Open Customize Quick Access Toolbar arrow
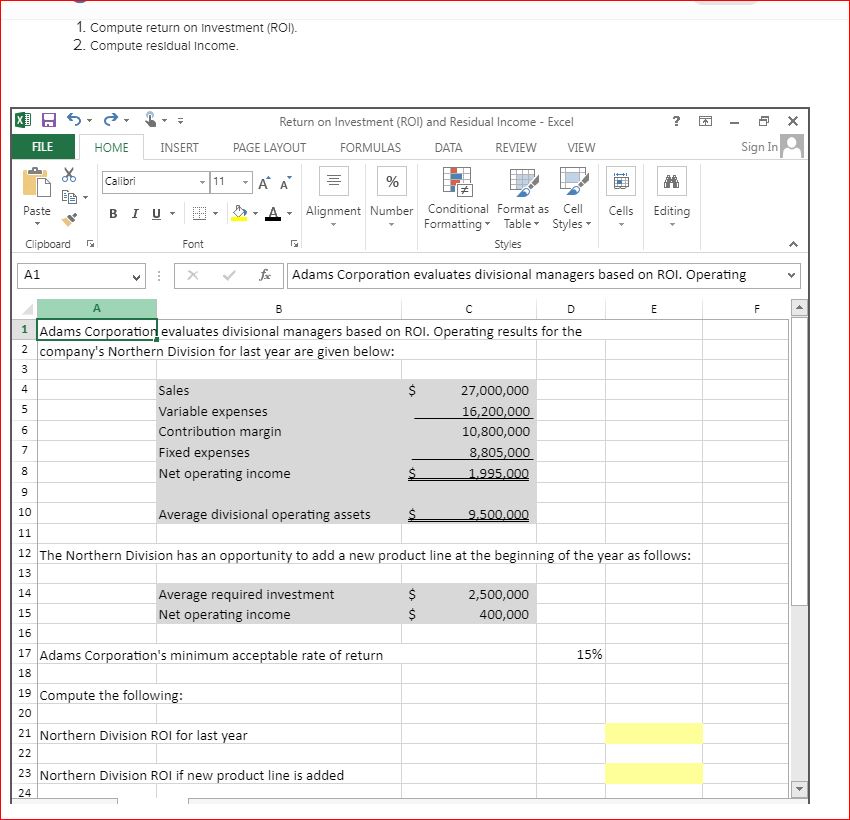The width and height of the screenshot is (850, 820). [181, 121]
